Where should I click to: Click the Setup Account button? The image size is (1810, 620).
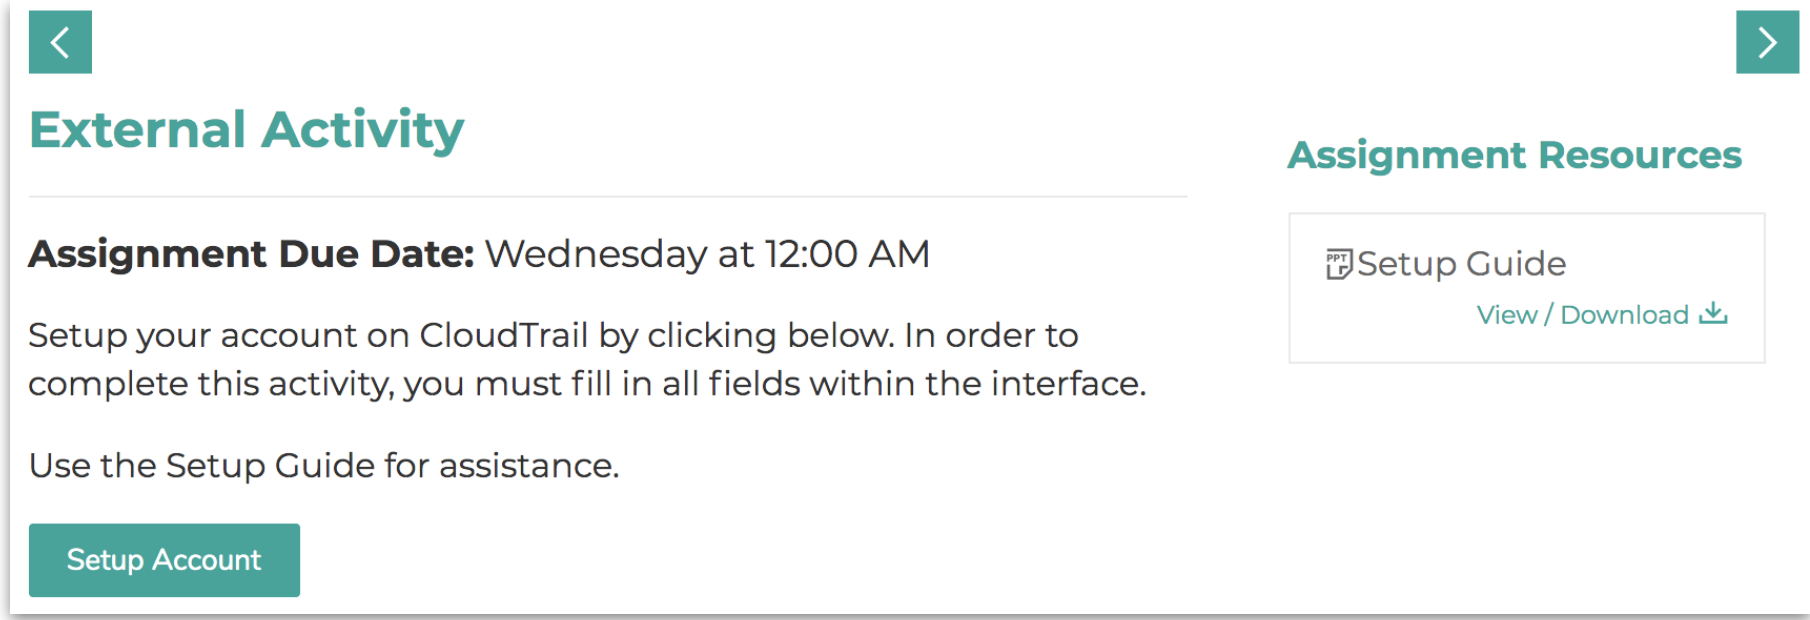click(x=164, y=560)
